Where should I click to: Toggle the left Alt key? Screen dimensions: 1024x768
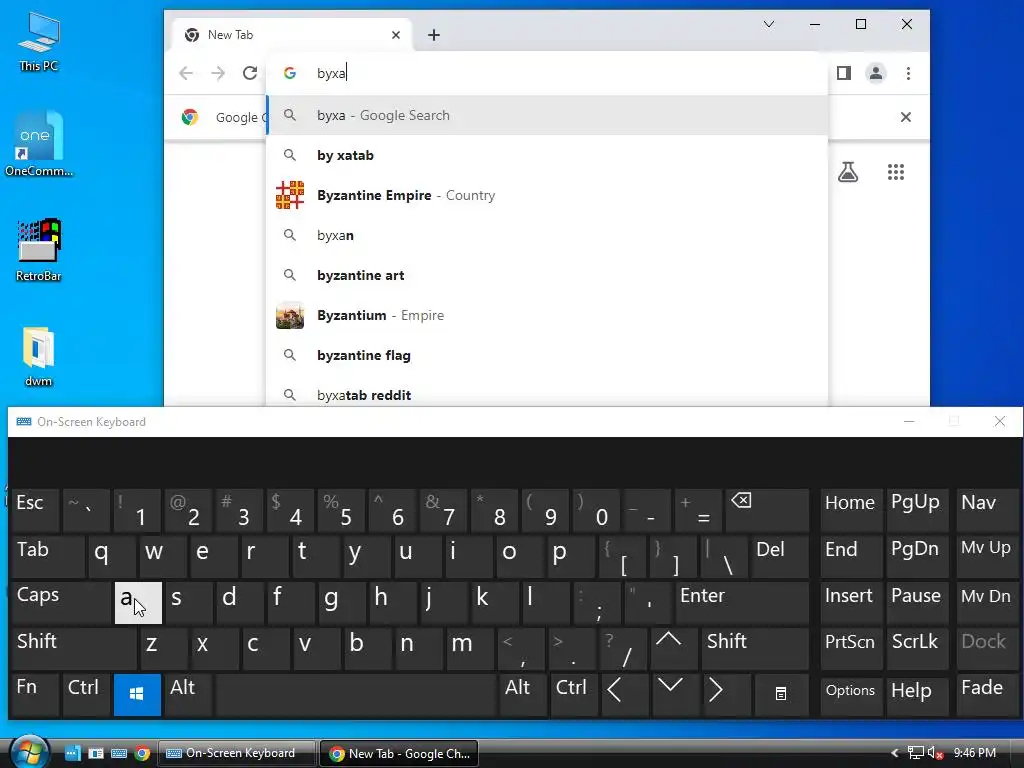(x=188, y=695)
